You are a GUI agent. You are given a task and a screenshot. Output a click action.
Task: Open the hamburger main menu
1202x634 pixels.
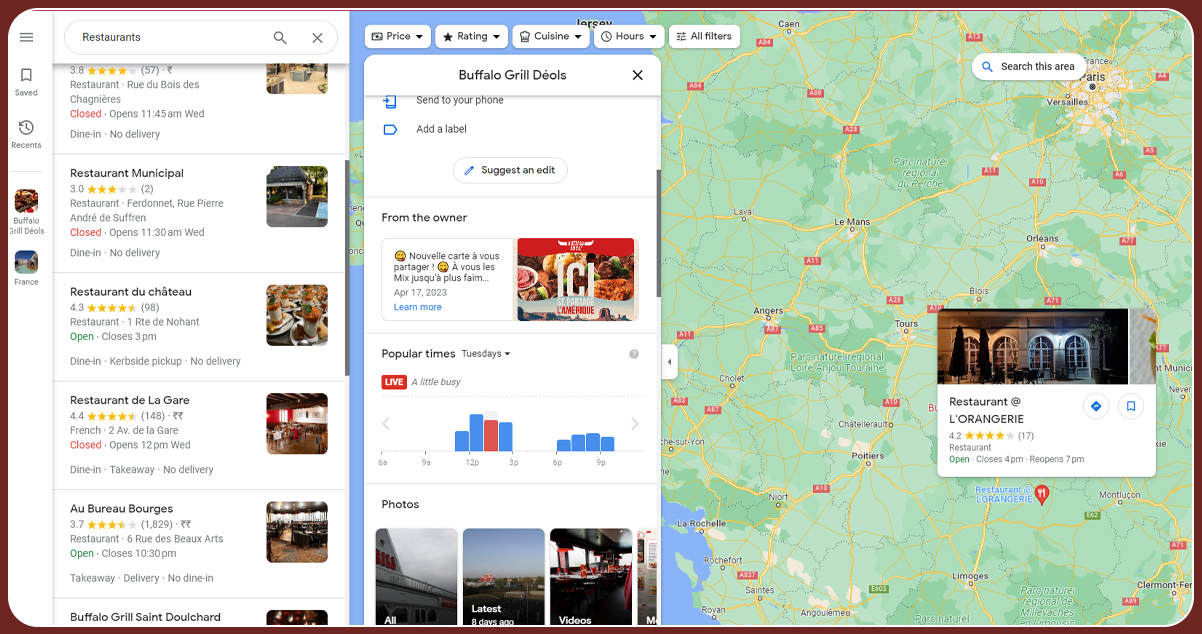(26, 37)
